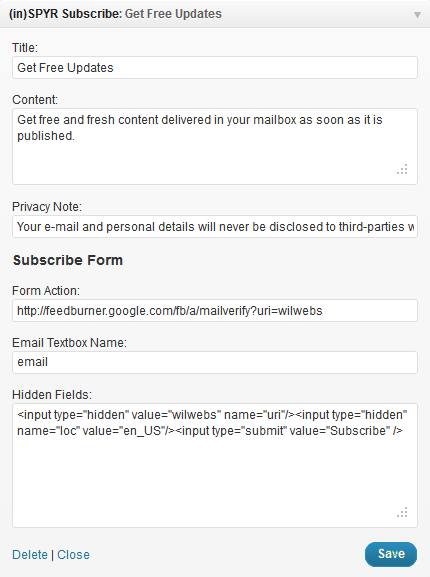Click the "Form Action:" label

pos(46,291)
